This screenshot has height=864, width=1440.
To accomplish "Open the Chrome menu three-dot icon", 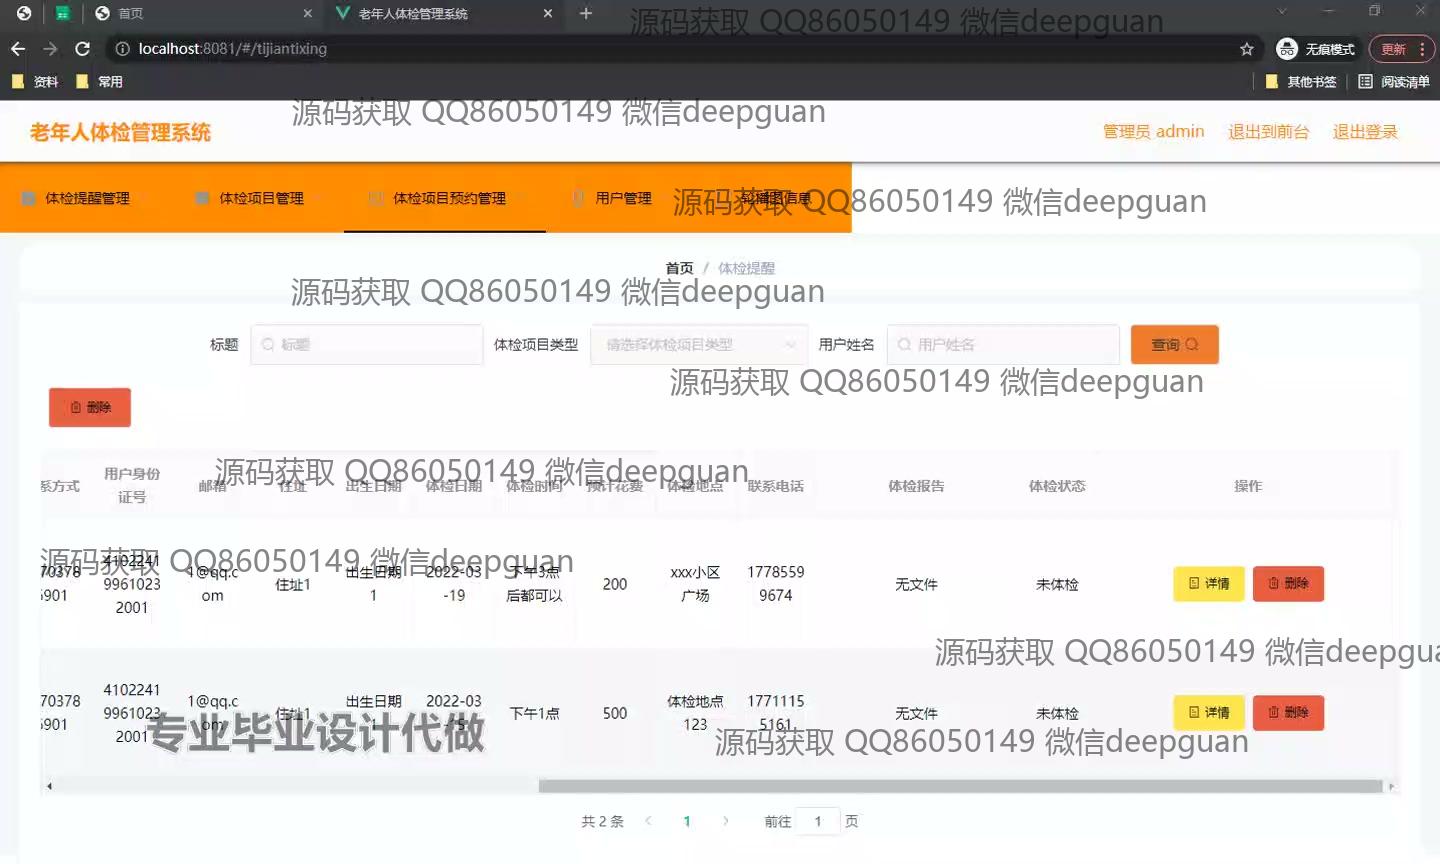I will click(x=1422, y=49).
